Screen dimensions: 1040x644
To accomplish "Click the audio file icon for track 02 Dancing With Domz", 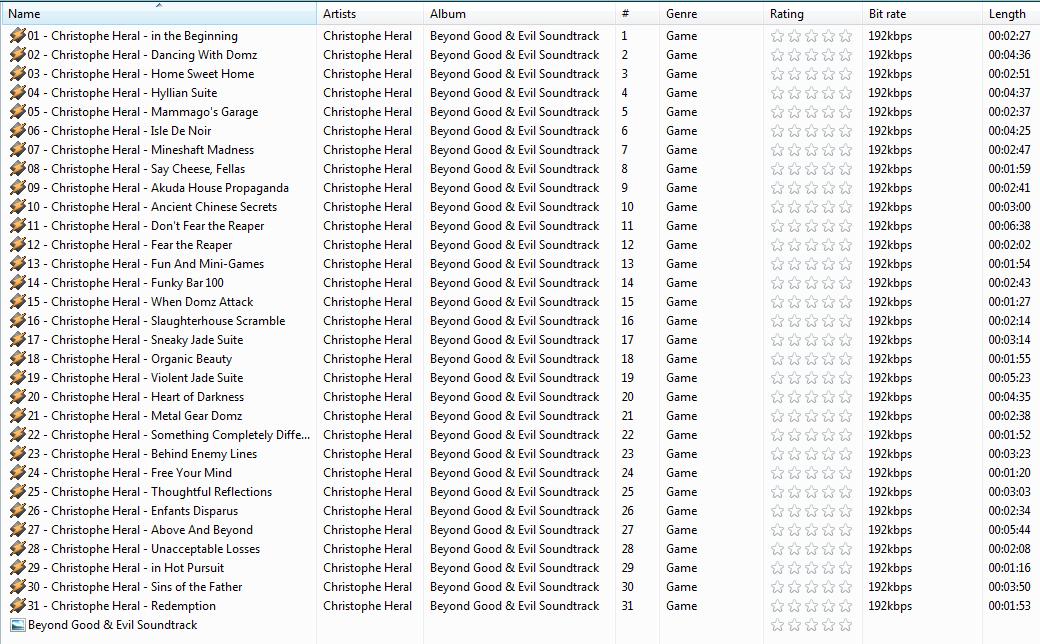I will pyautogui.click(x=18, y=55).
